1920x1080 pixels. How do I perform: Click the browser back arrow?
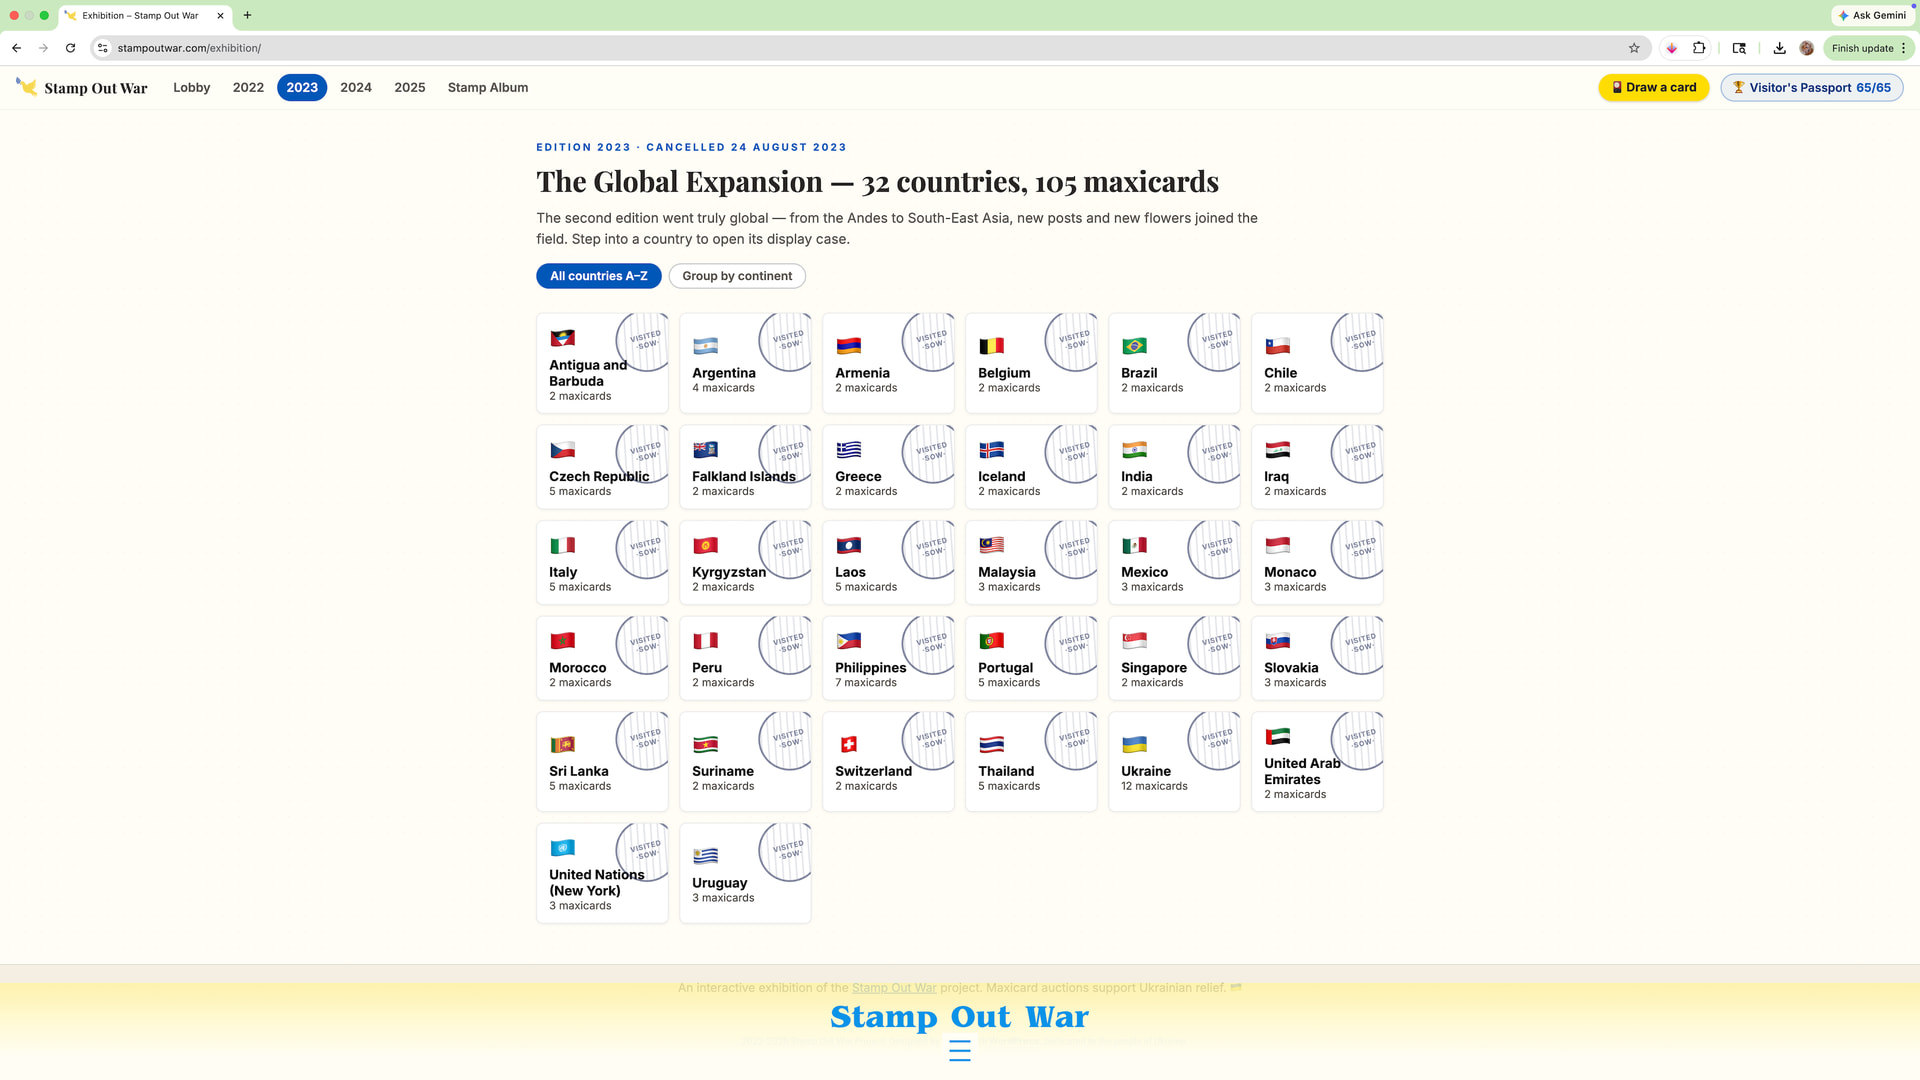click(17, 48)
